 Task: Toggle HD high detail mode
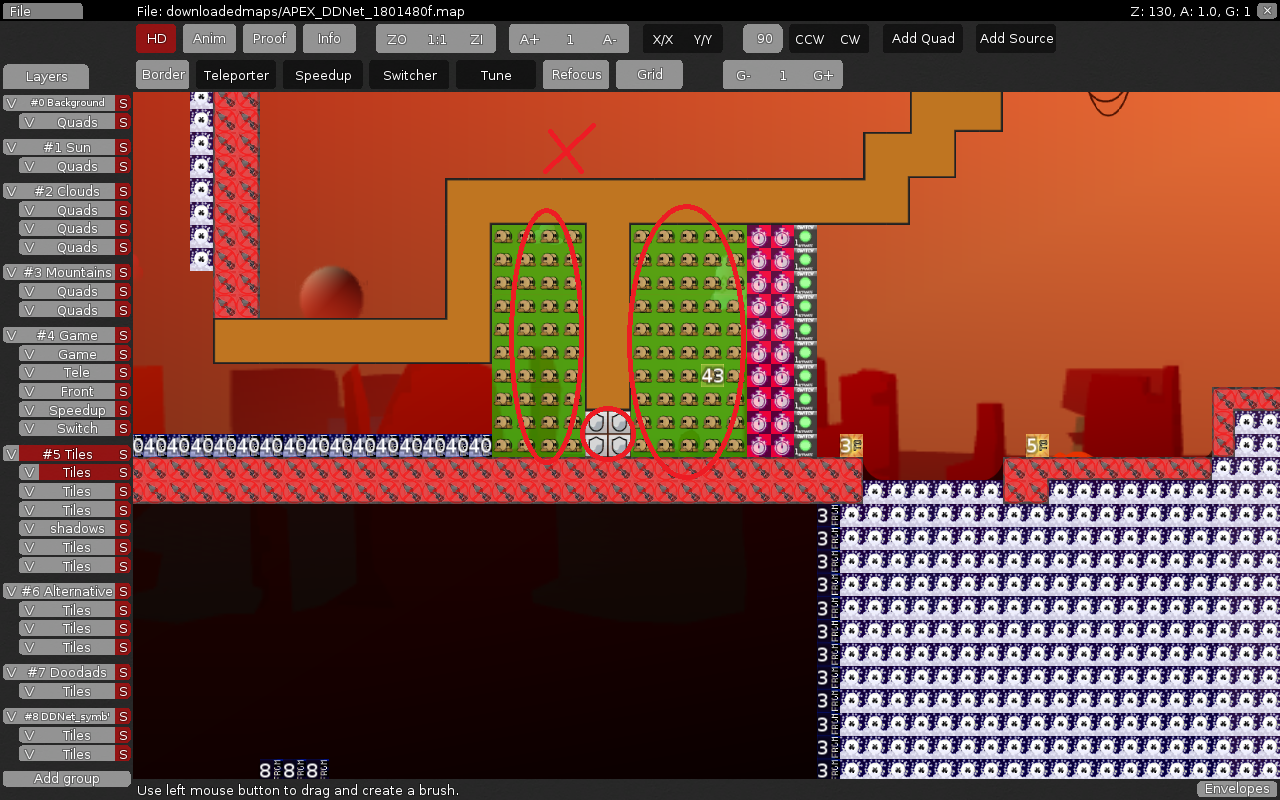156,39
